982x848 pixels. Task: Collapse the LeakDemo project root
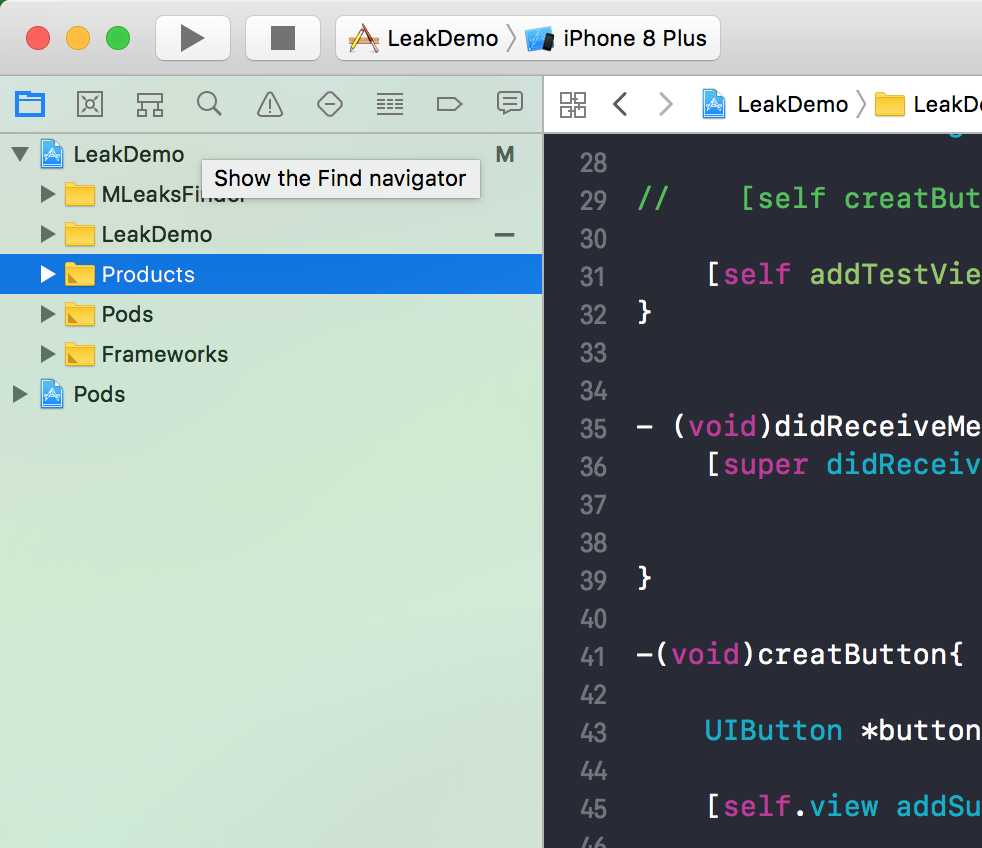click(x=21, y=154)
